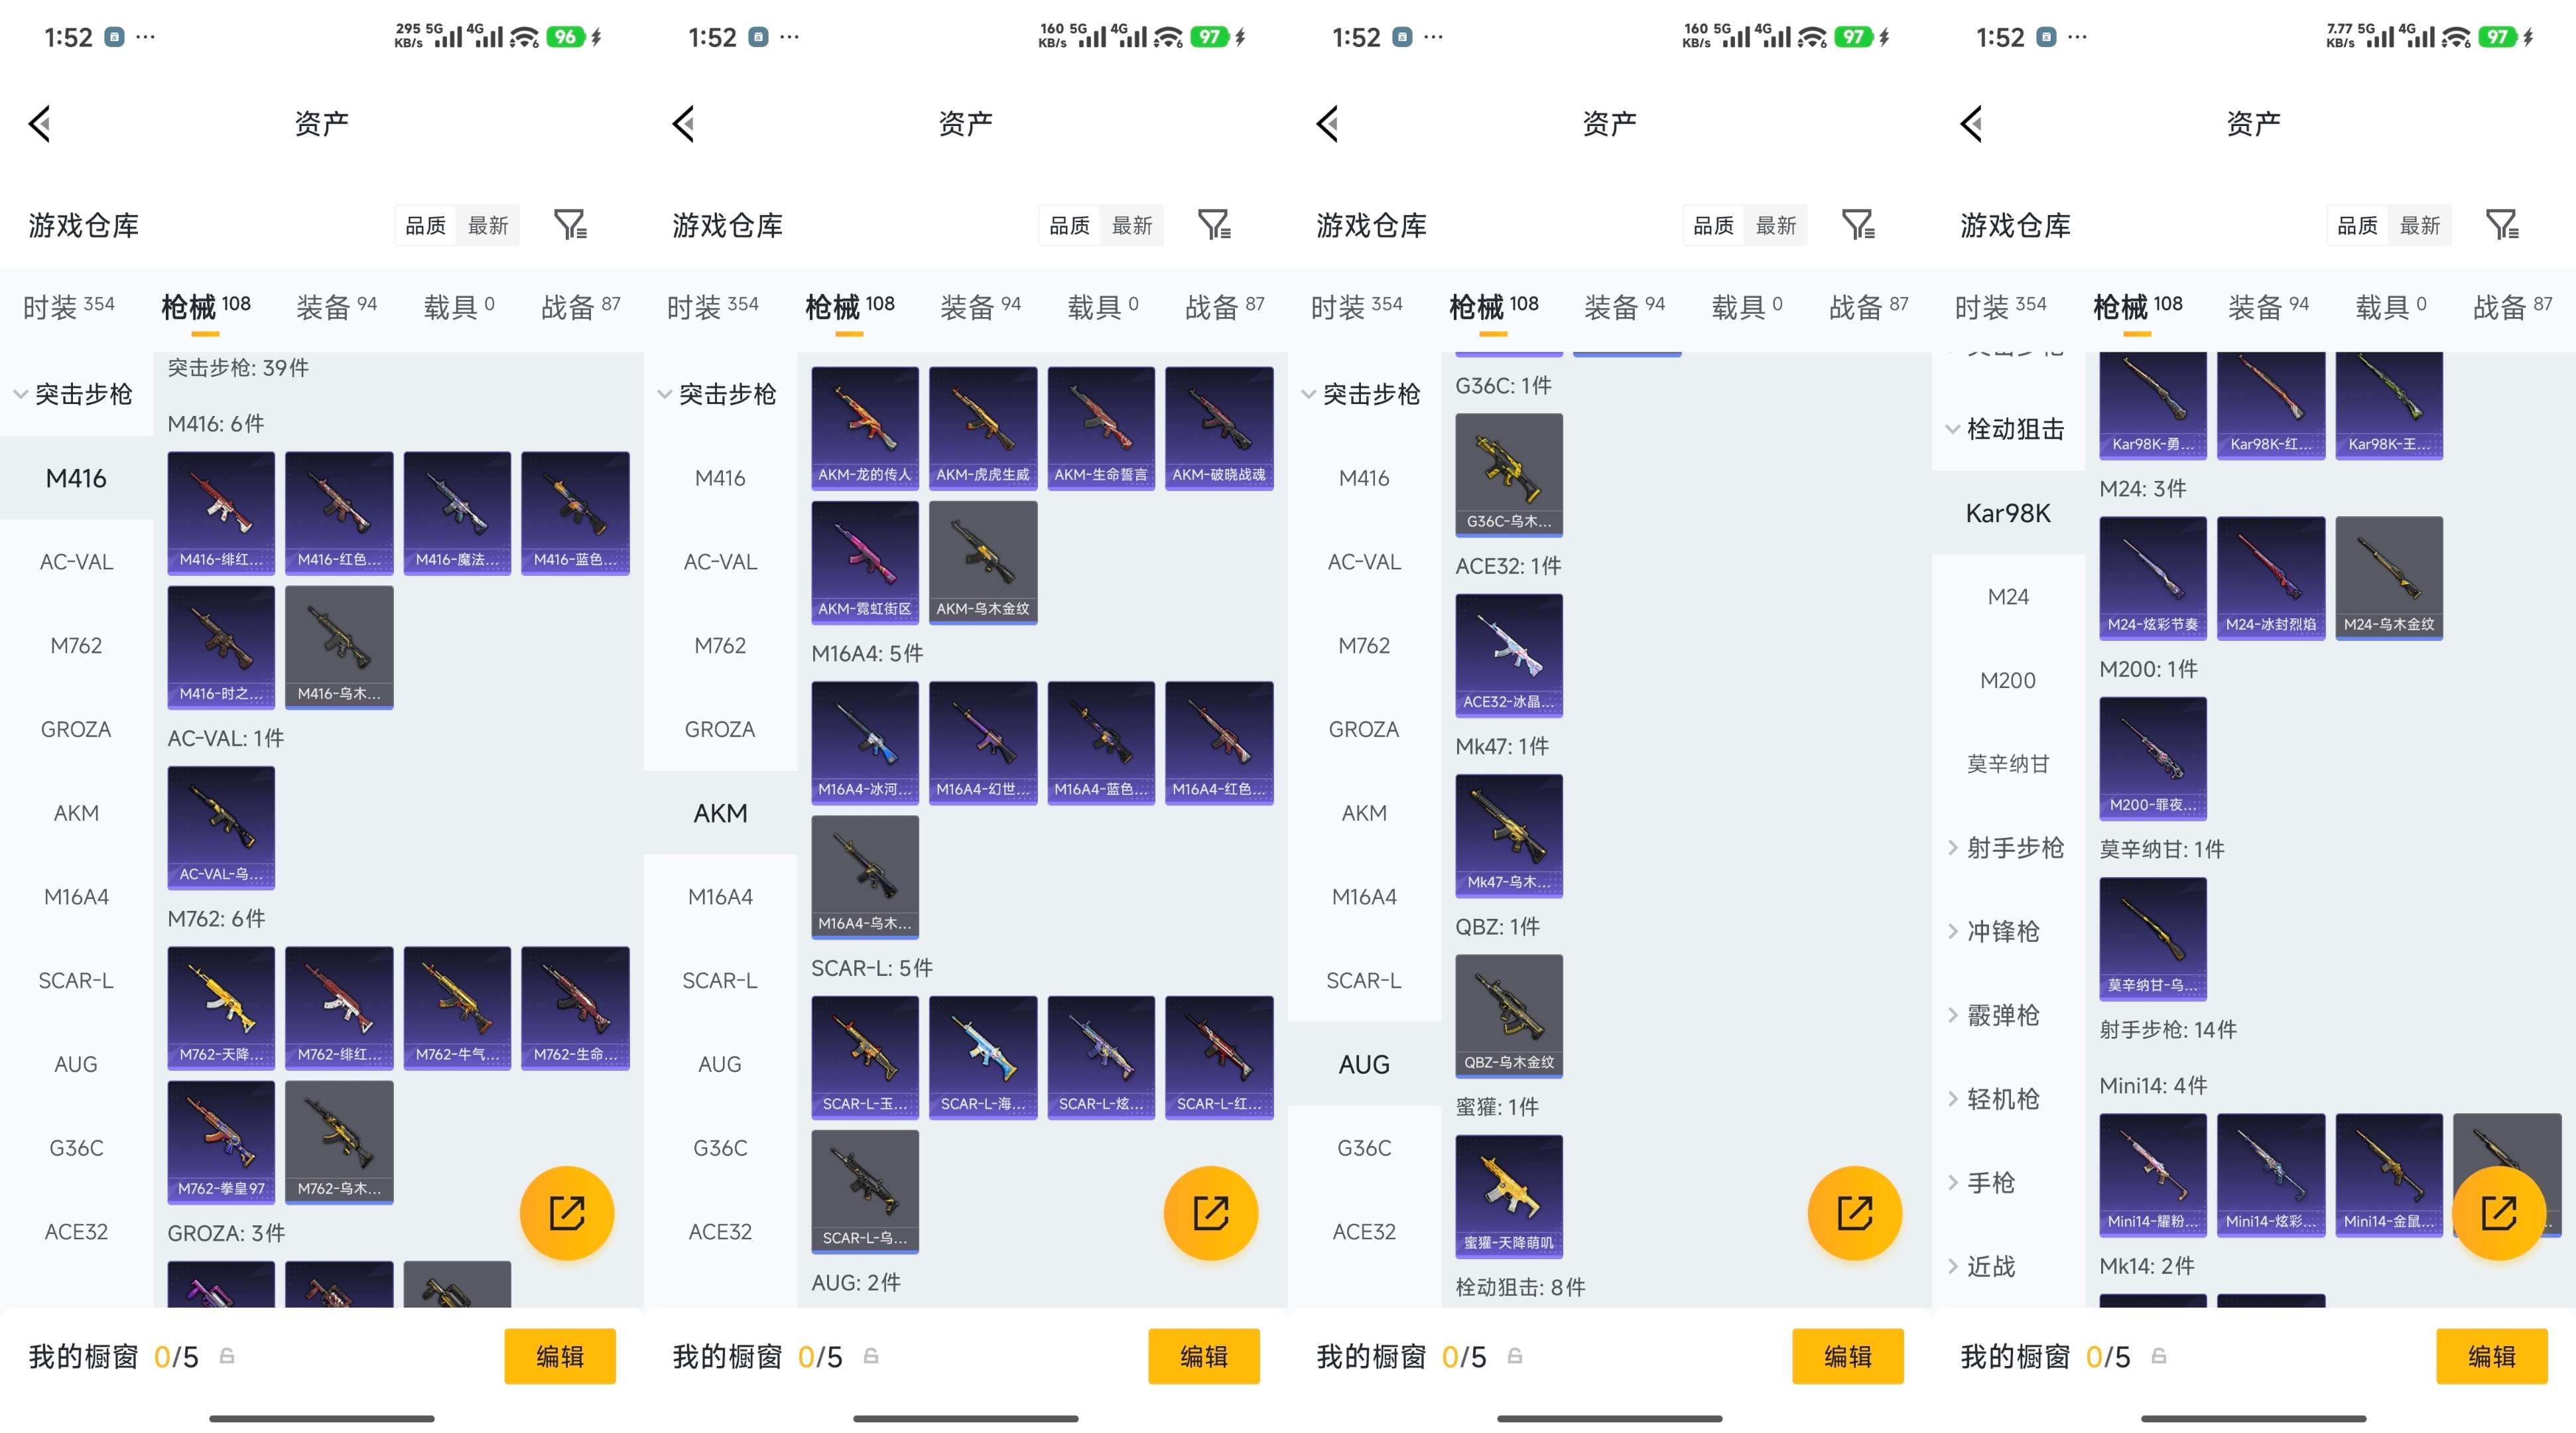Select the M762-拳皇97 weapon skin
The width and height of the screenshot is (2576, 1433).
221,1141
